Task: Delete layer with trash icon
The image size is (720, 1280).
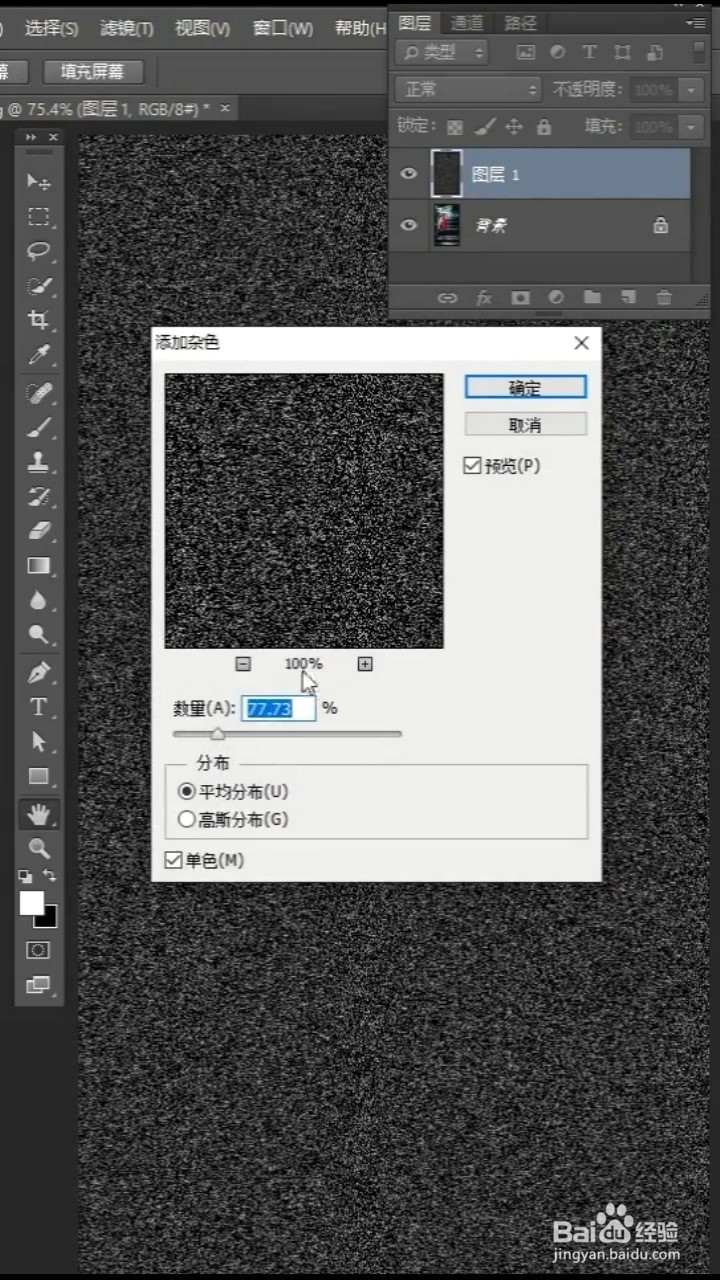Action: (664, 297)
